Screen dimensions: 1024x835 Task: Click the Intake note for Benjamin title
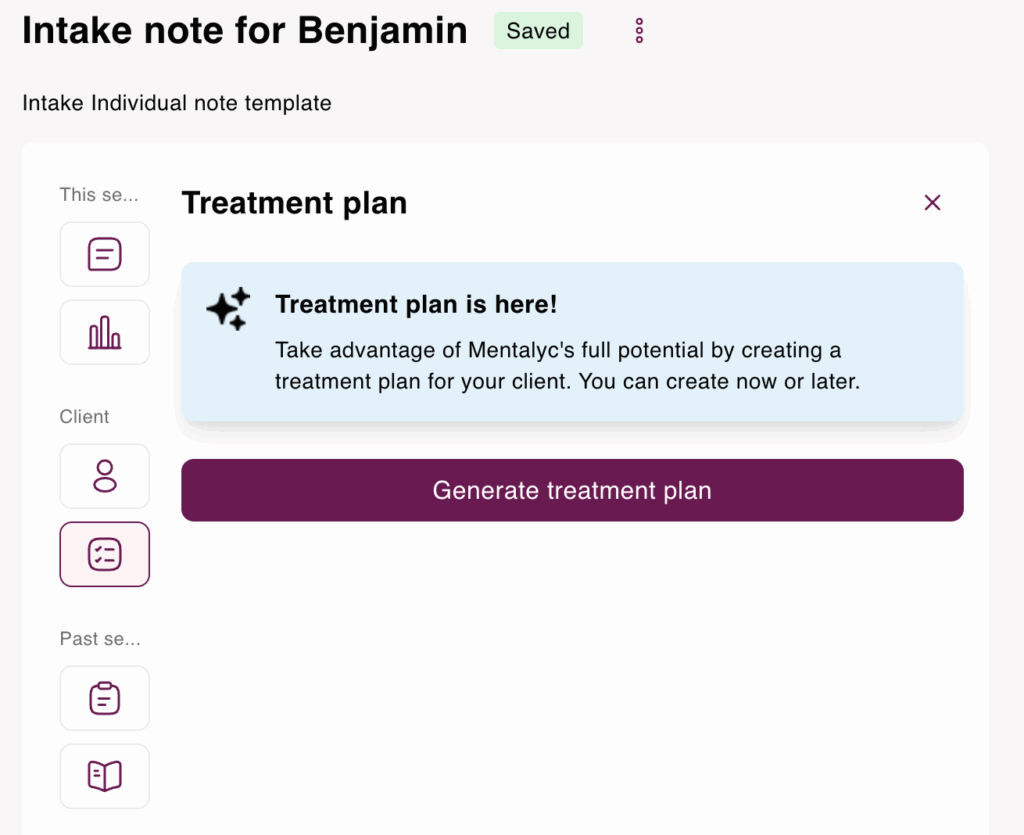[x=245, y=31]
